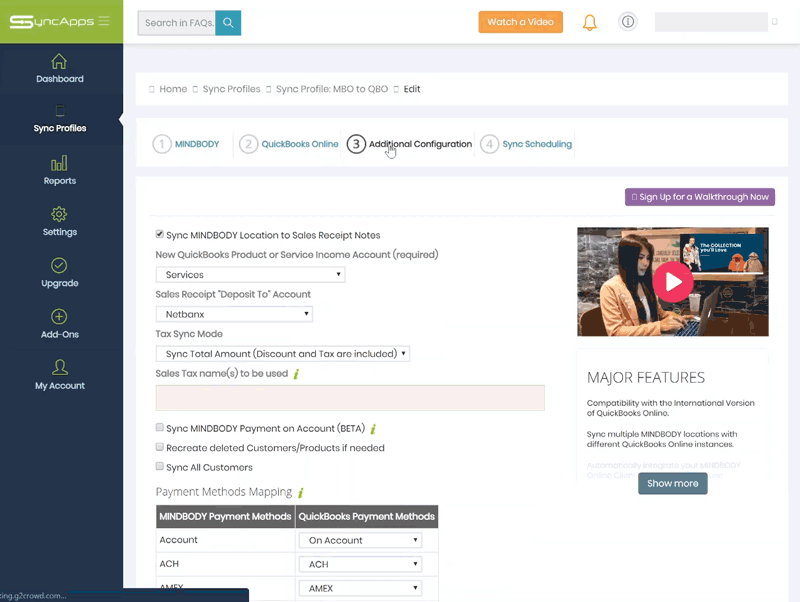Open the On Account payment method dropdown
The image size is (800, 602).
click(360, 540)
